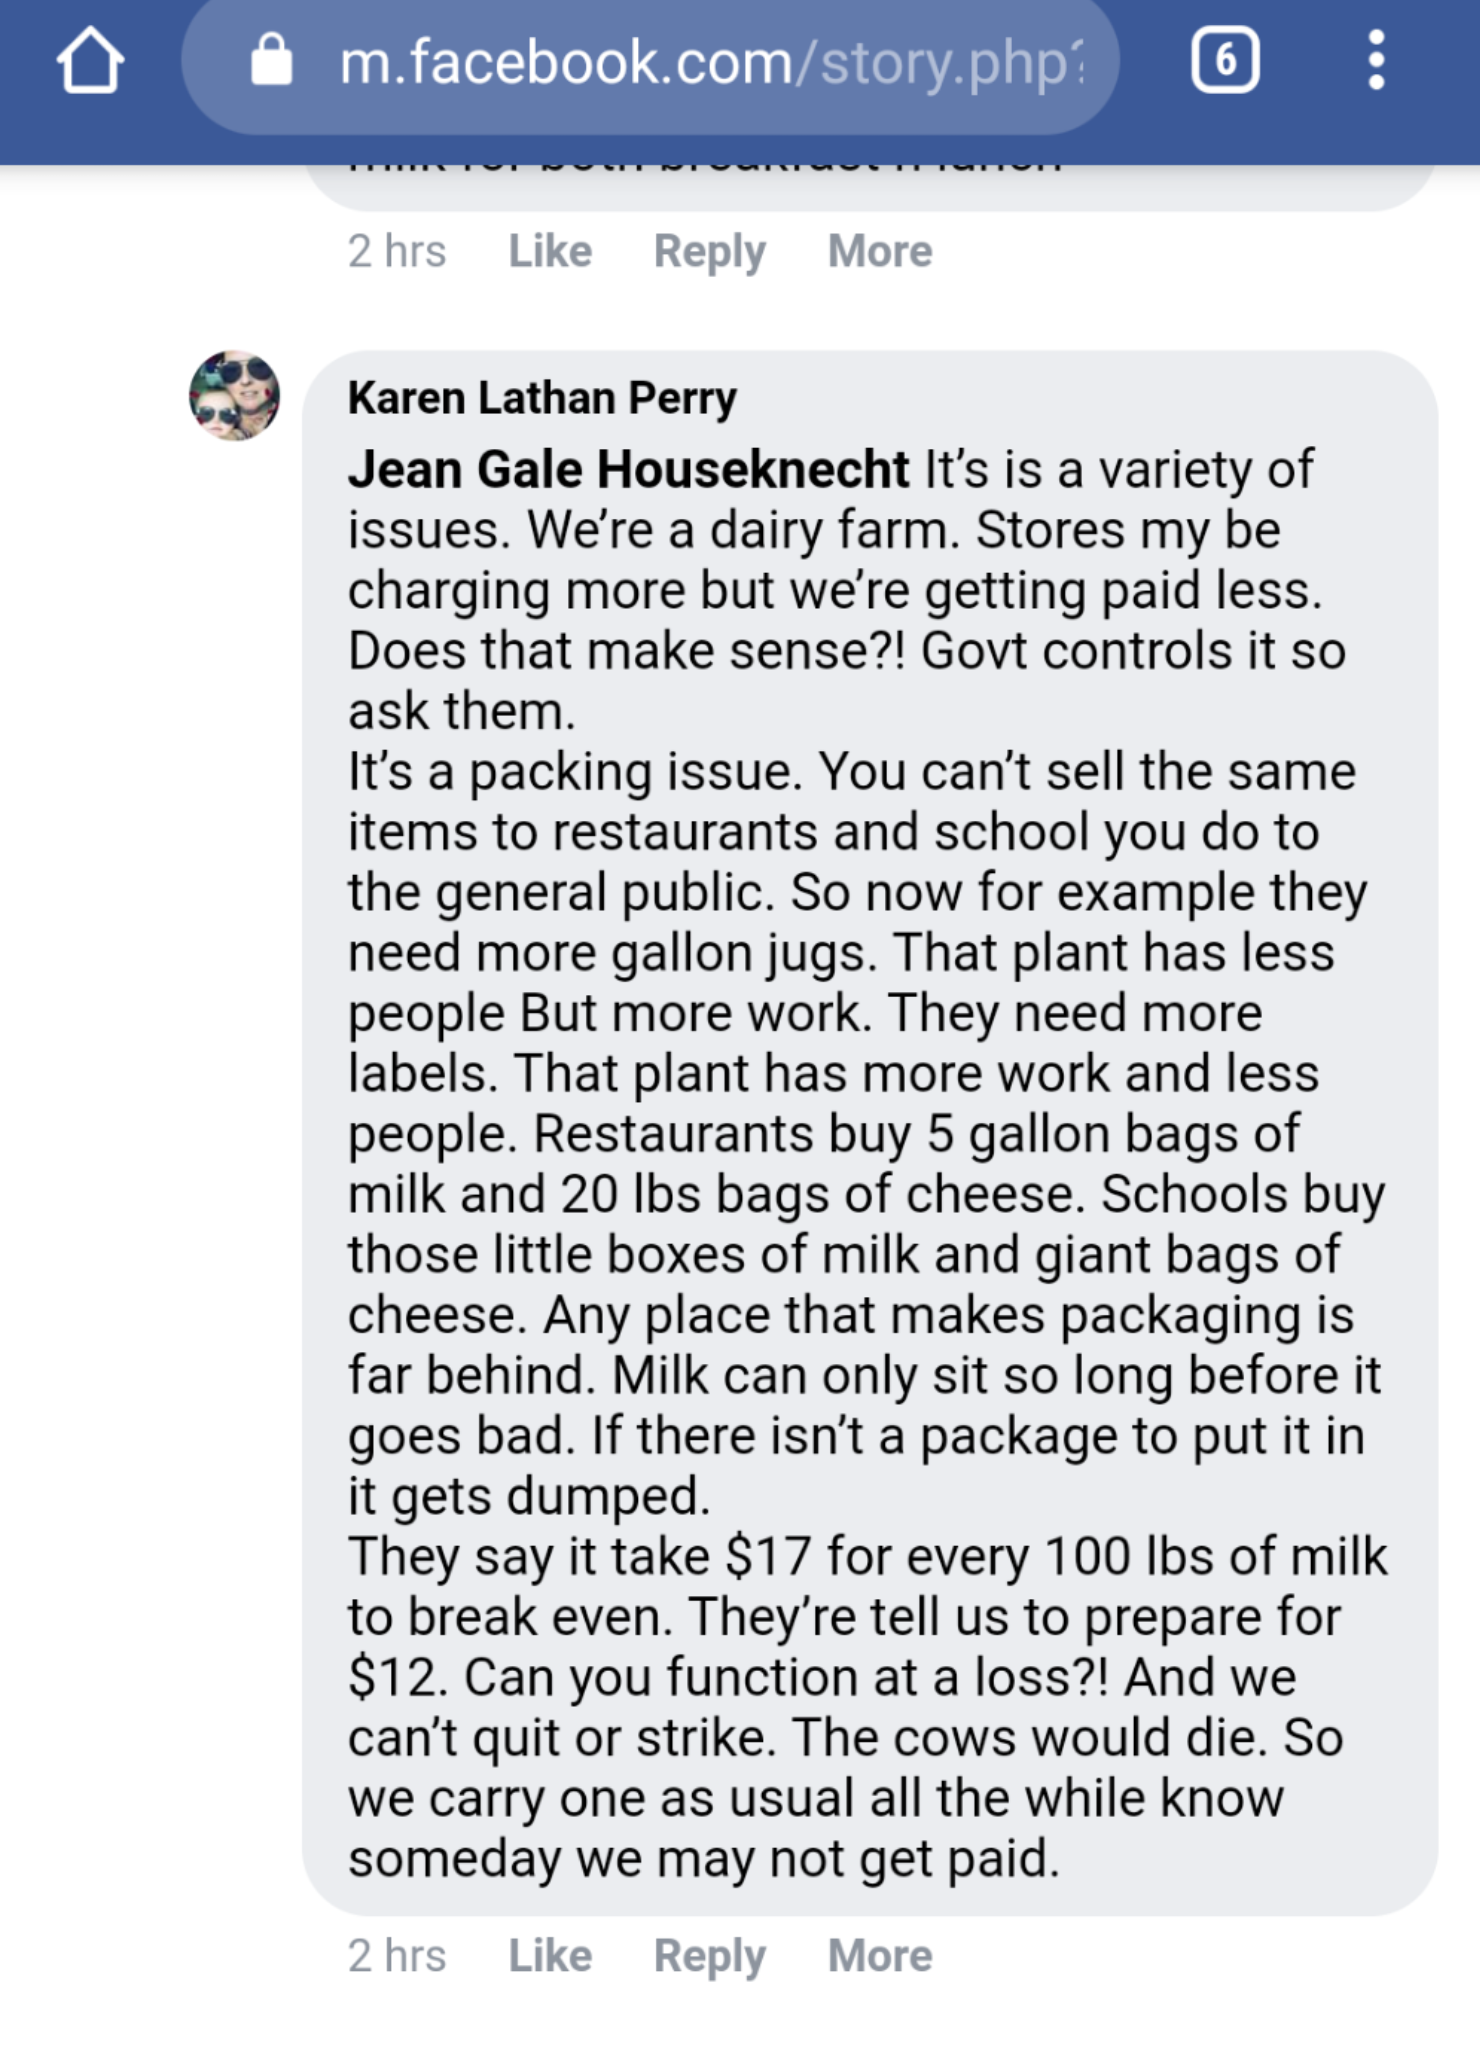
Task: Tap the sentence "We're a dairy farm"
Action: pos(742,530)
